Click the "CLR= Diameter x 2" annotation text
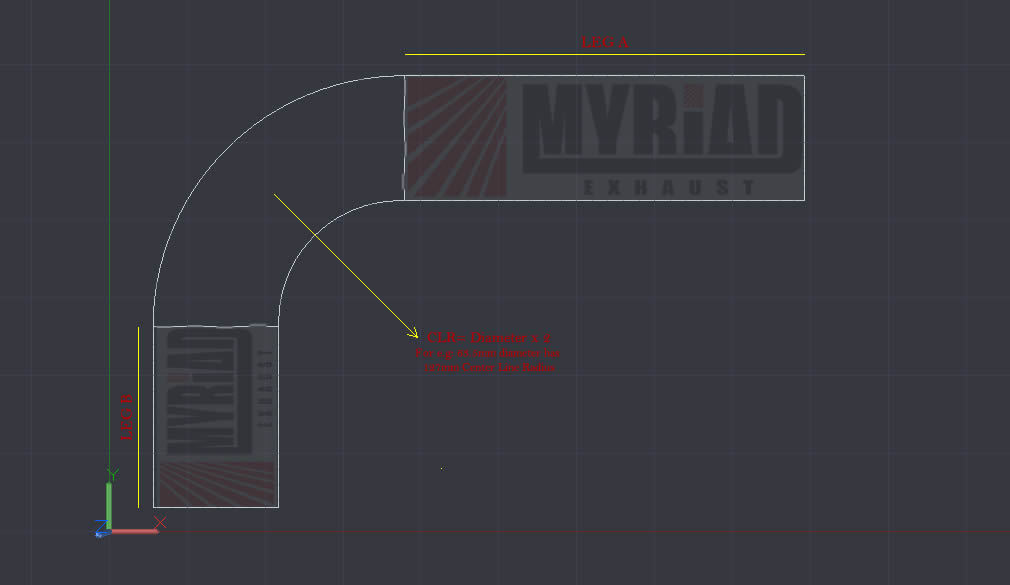 coord(489,338)
